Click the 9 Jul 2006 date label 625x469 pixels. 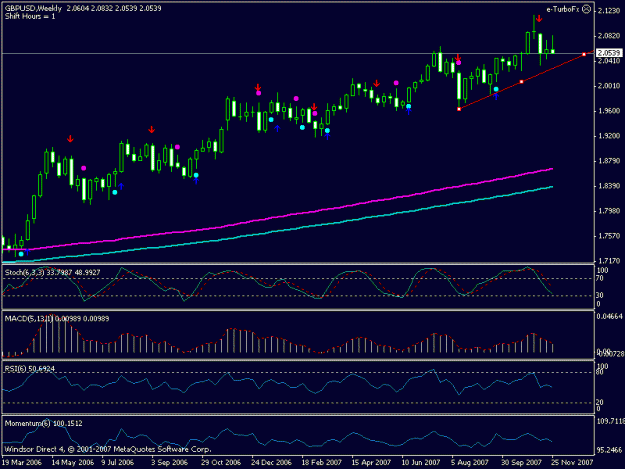click(118, 462)
